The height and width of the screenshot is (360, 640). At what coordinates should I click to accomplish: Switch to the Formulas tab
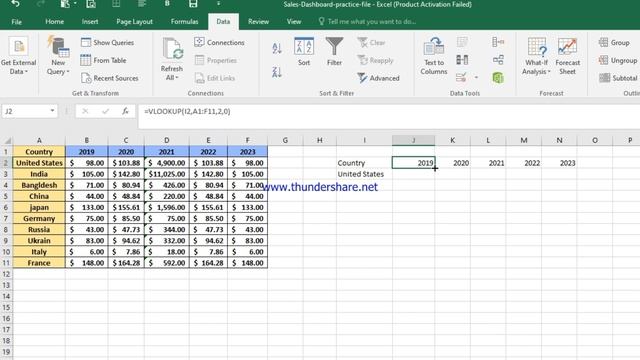(184, 22)
